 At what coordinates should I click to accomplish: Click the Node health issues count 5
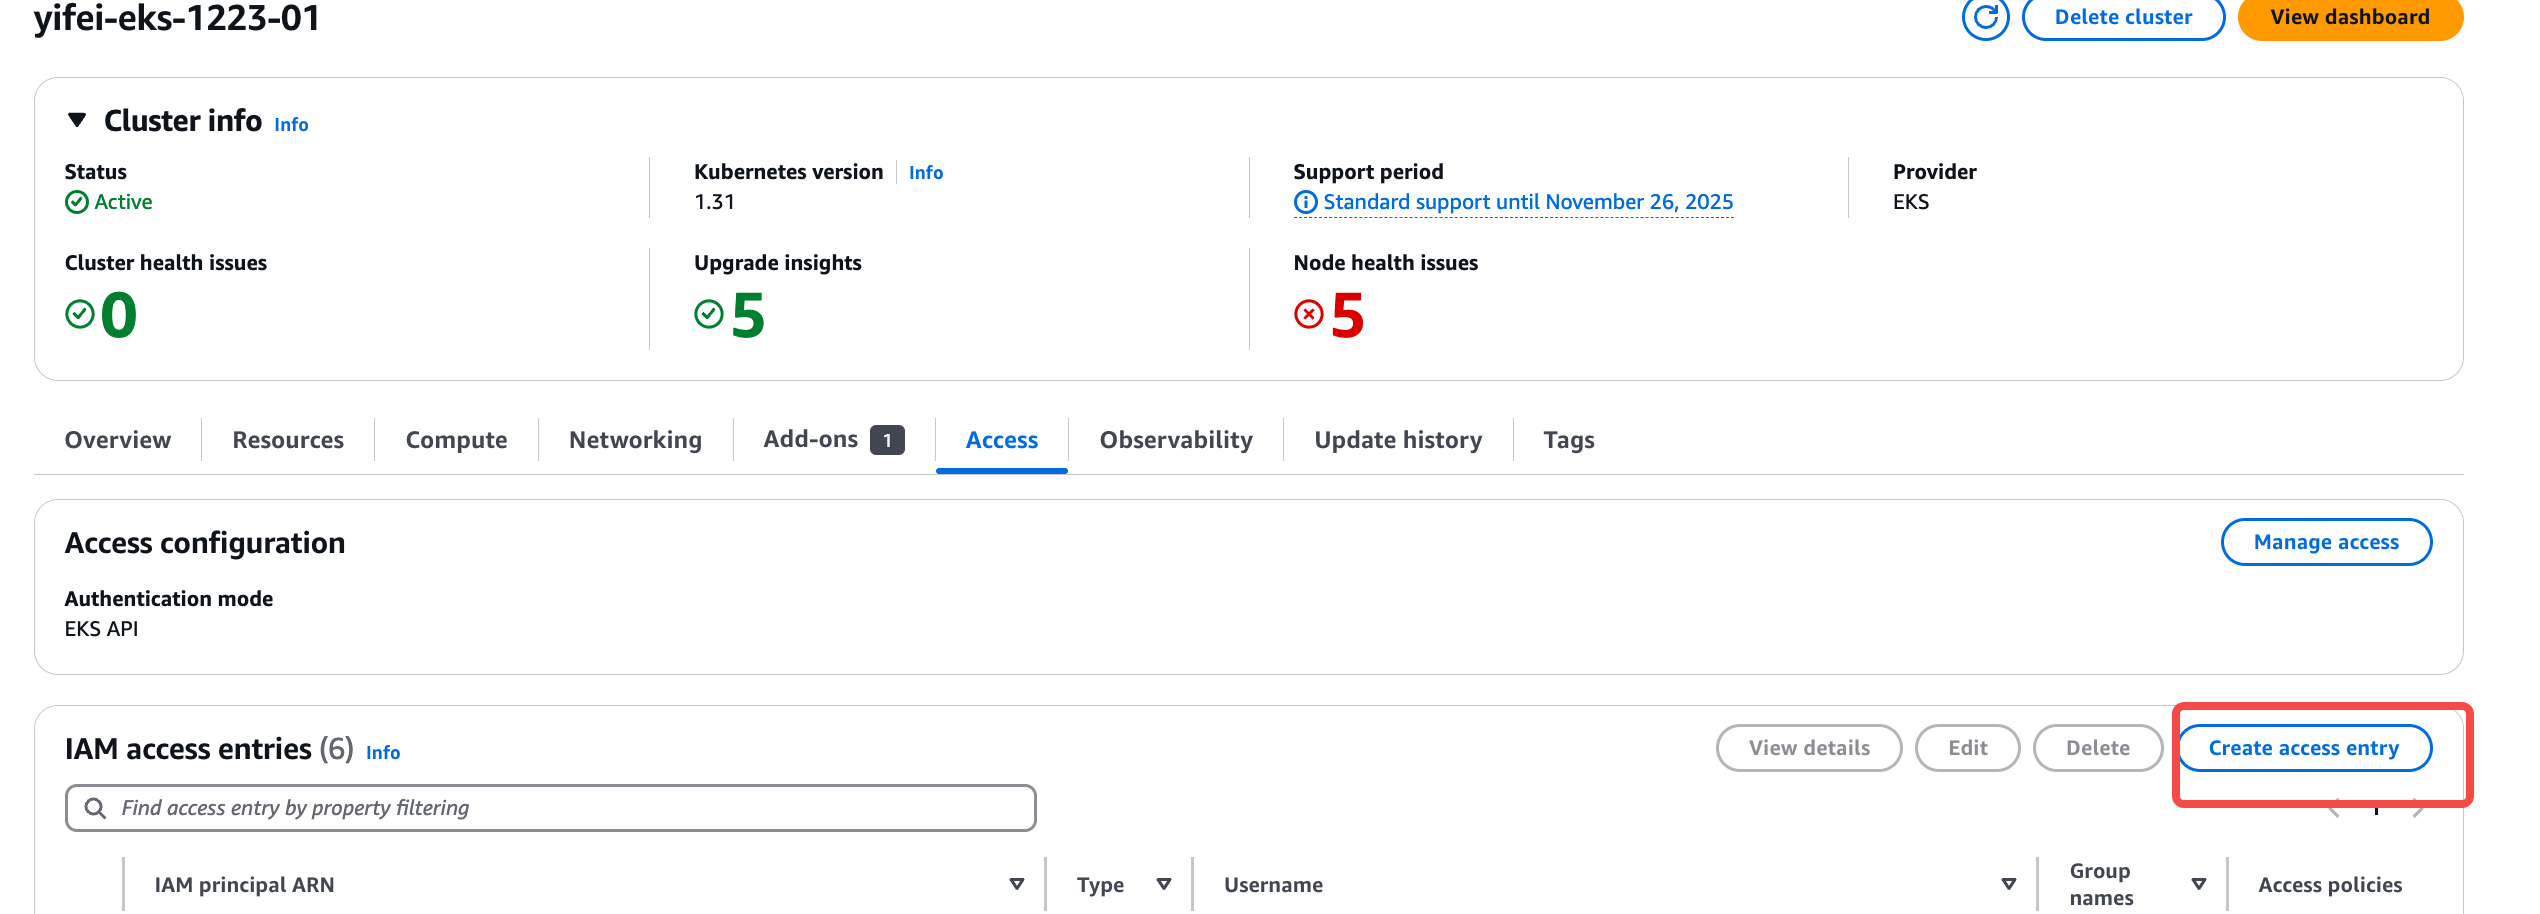(1348, 315)
